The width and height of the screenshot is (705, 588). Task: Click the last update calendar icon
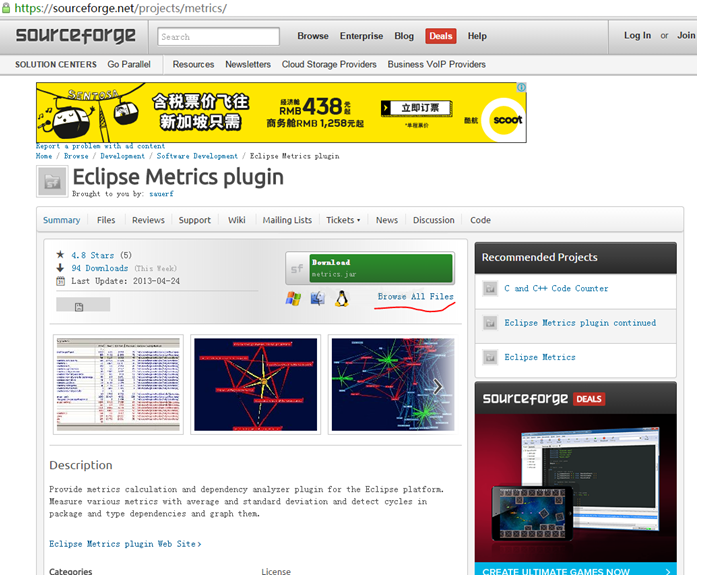tap(60, 281)
